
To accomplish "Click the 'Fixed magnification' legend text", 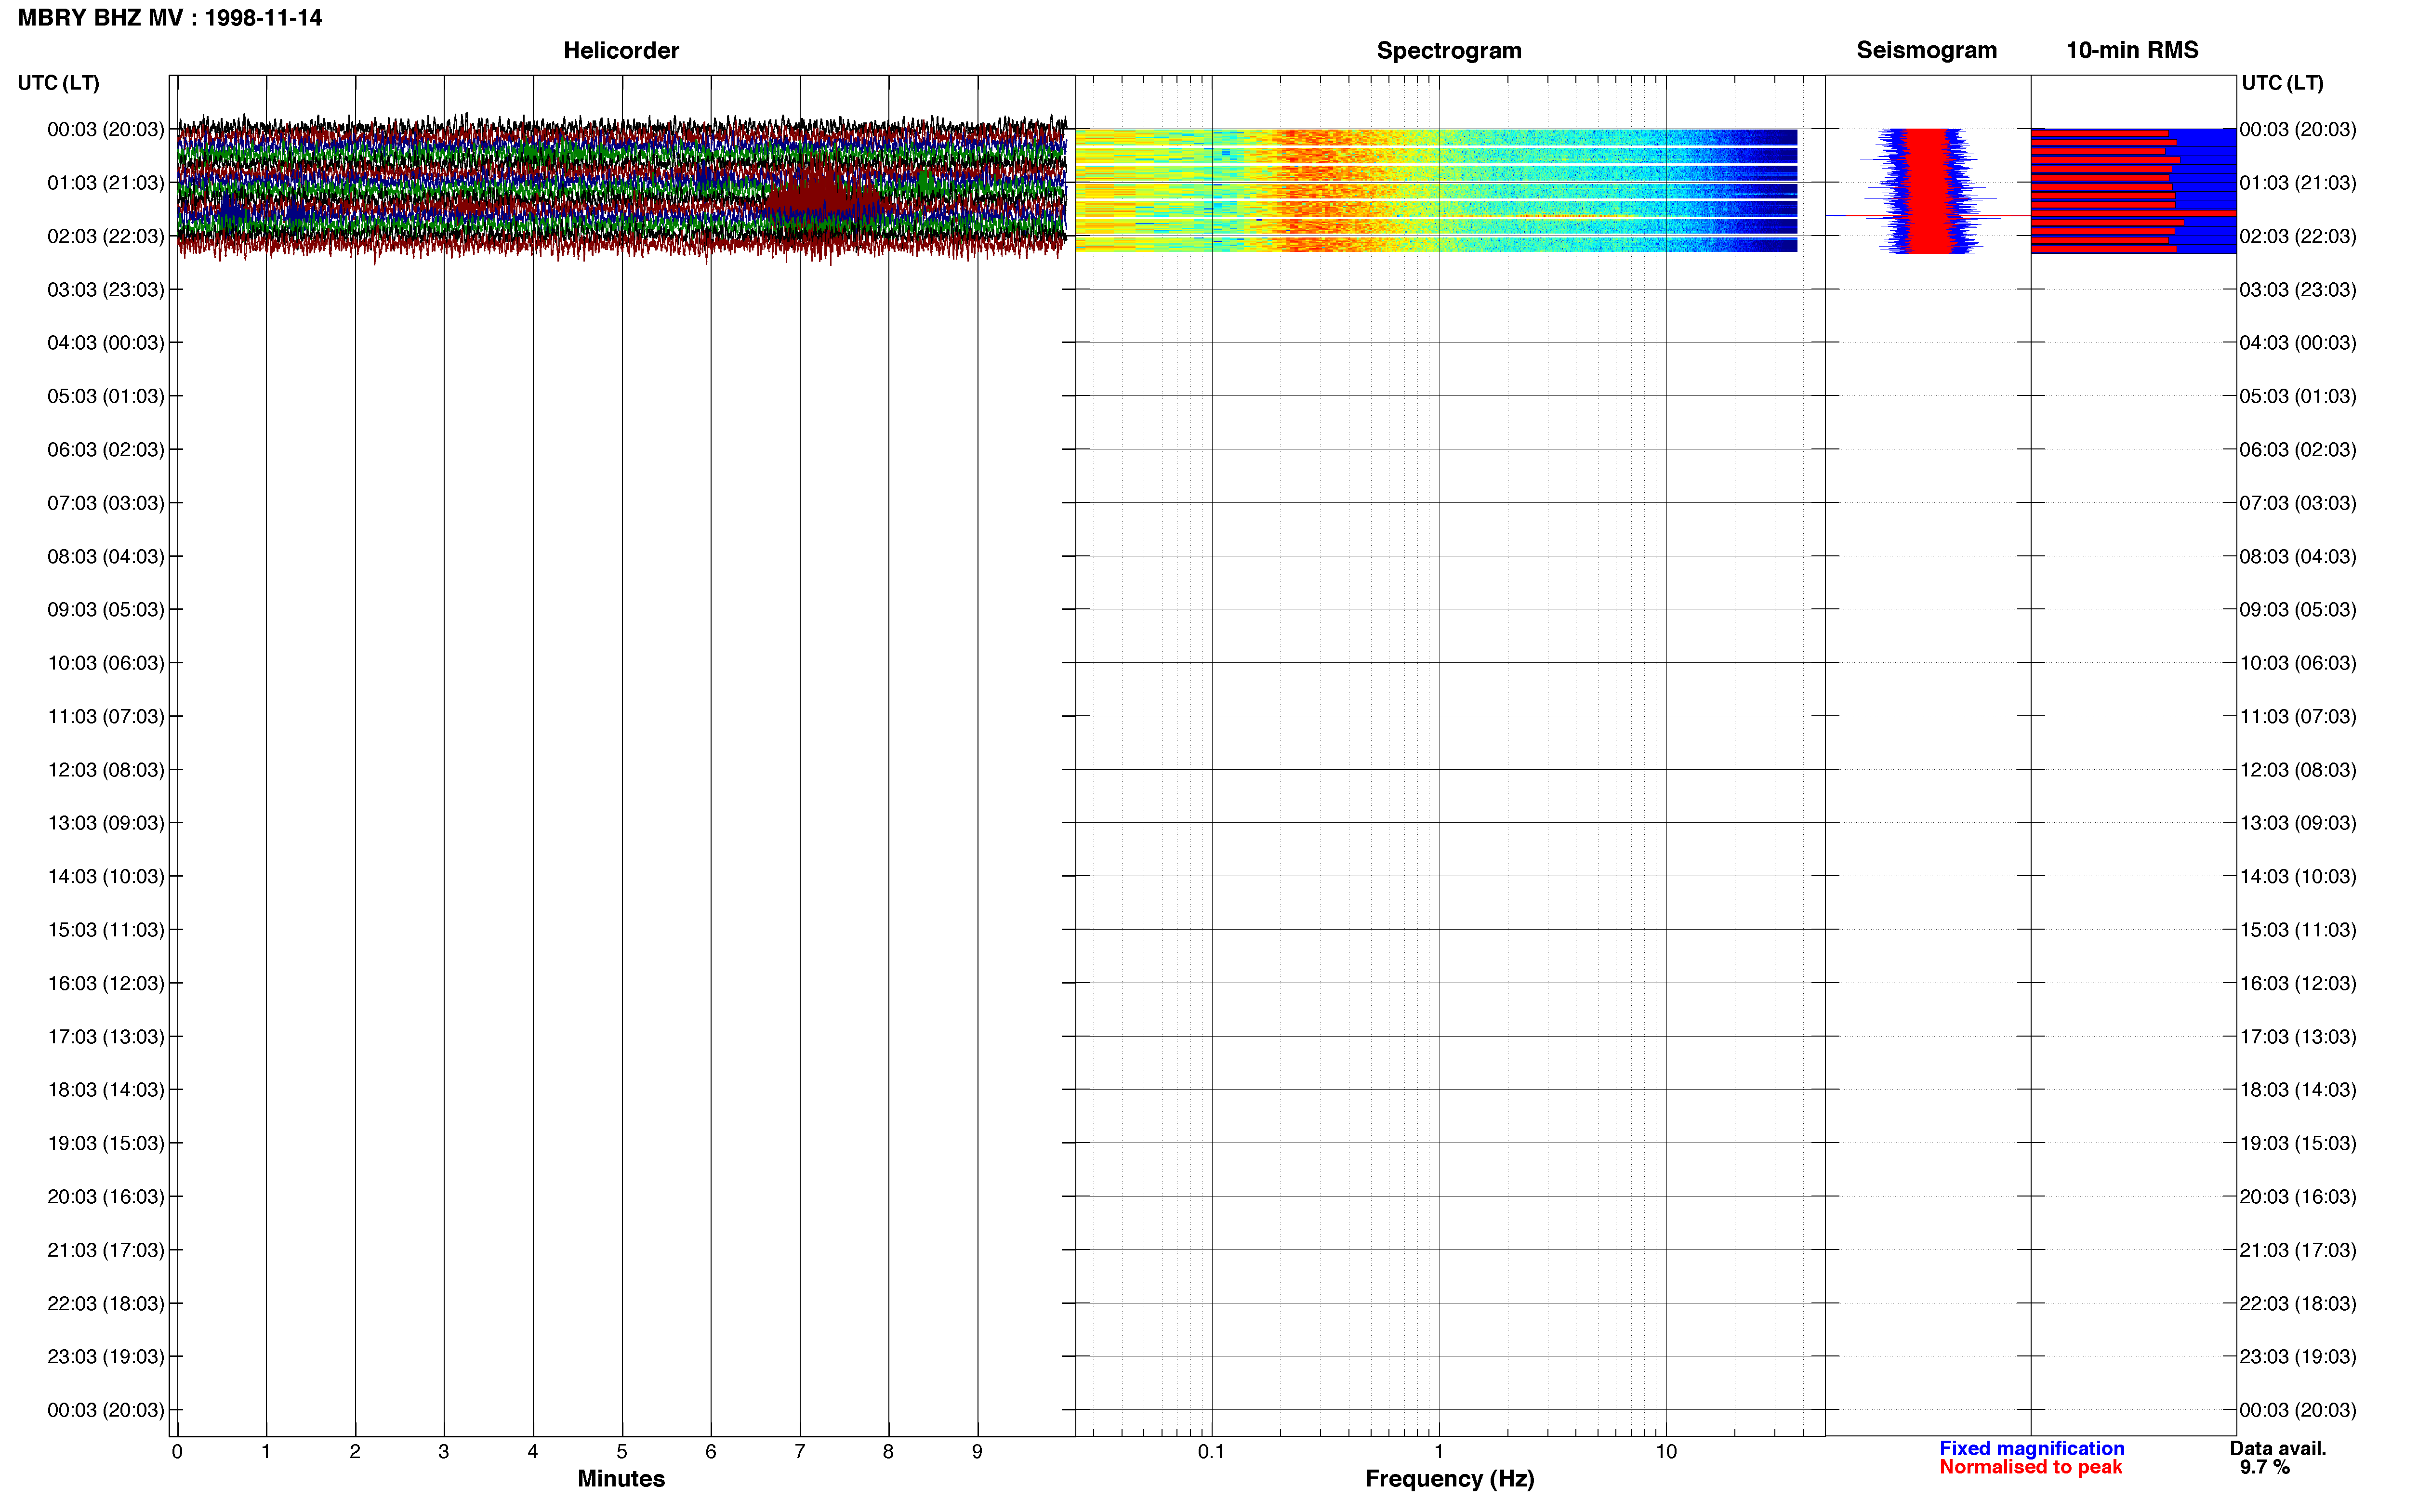I will pyautogui.click(x=2031, y=1448).
